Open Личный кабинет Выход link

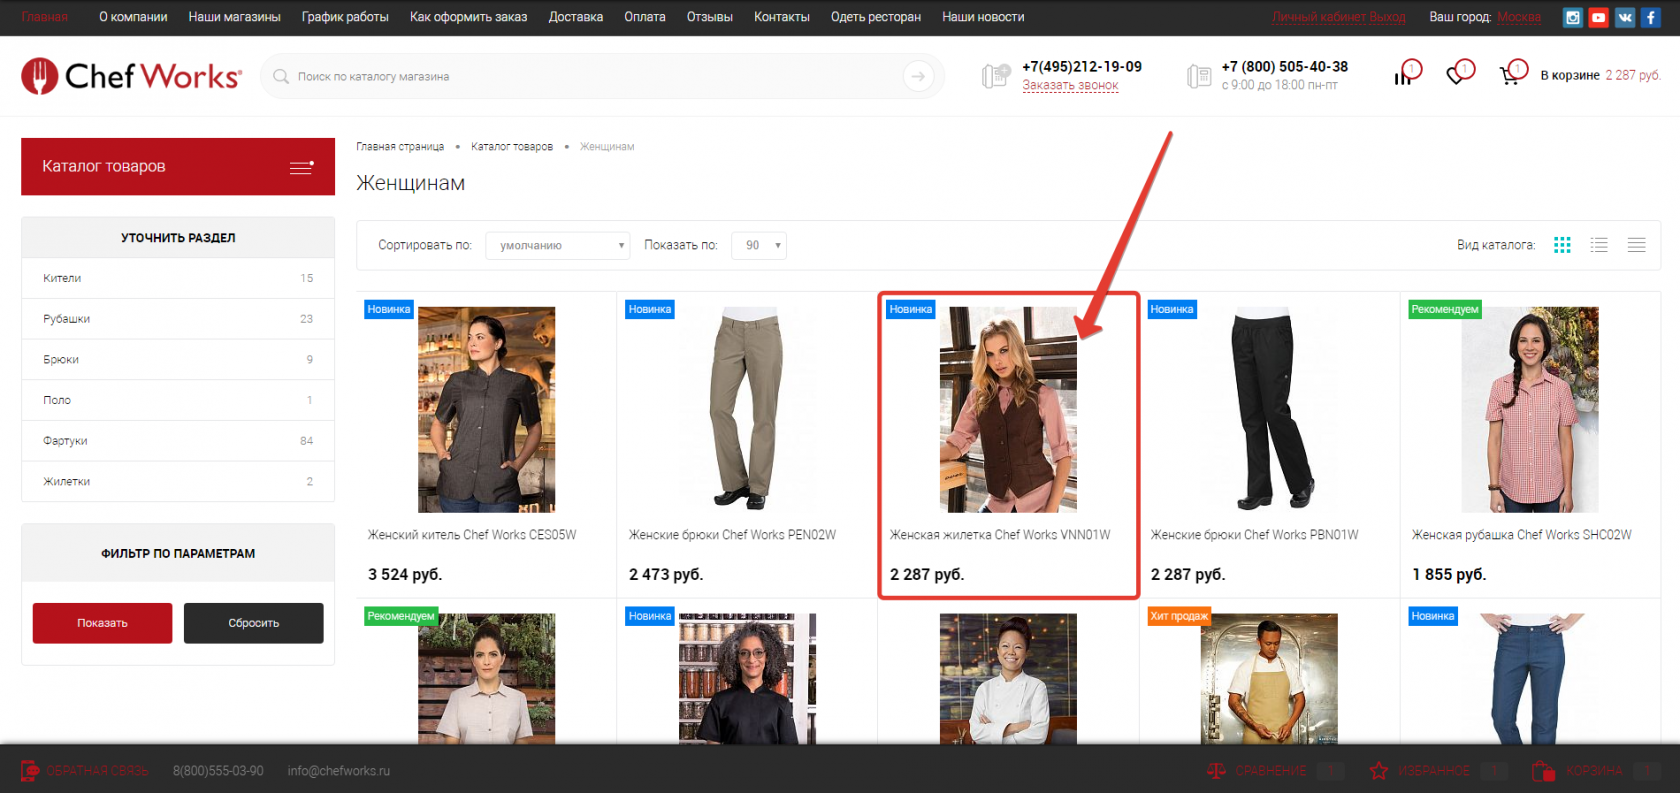(1338, 17)
